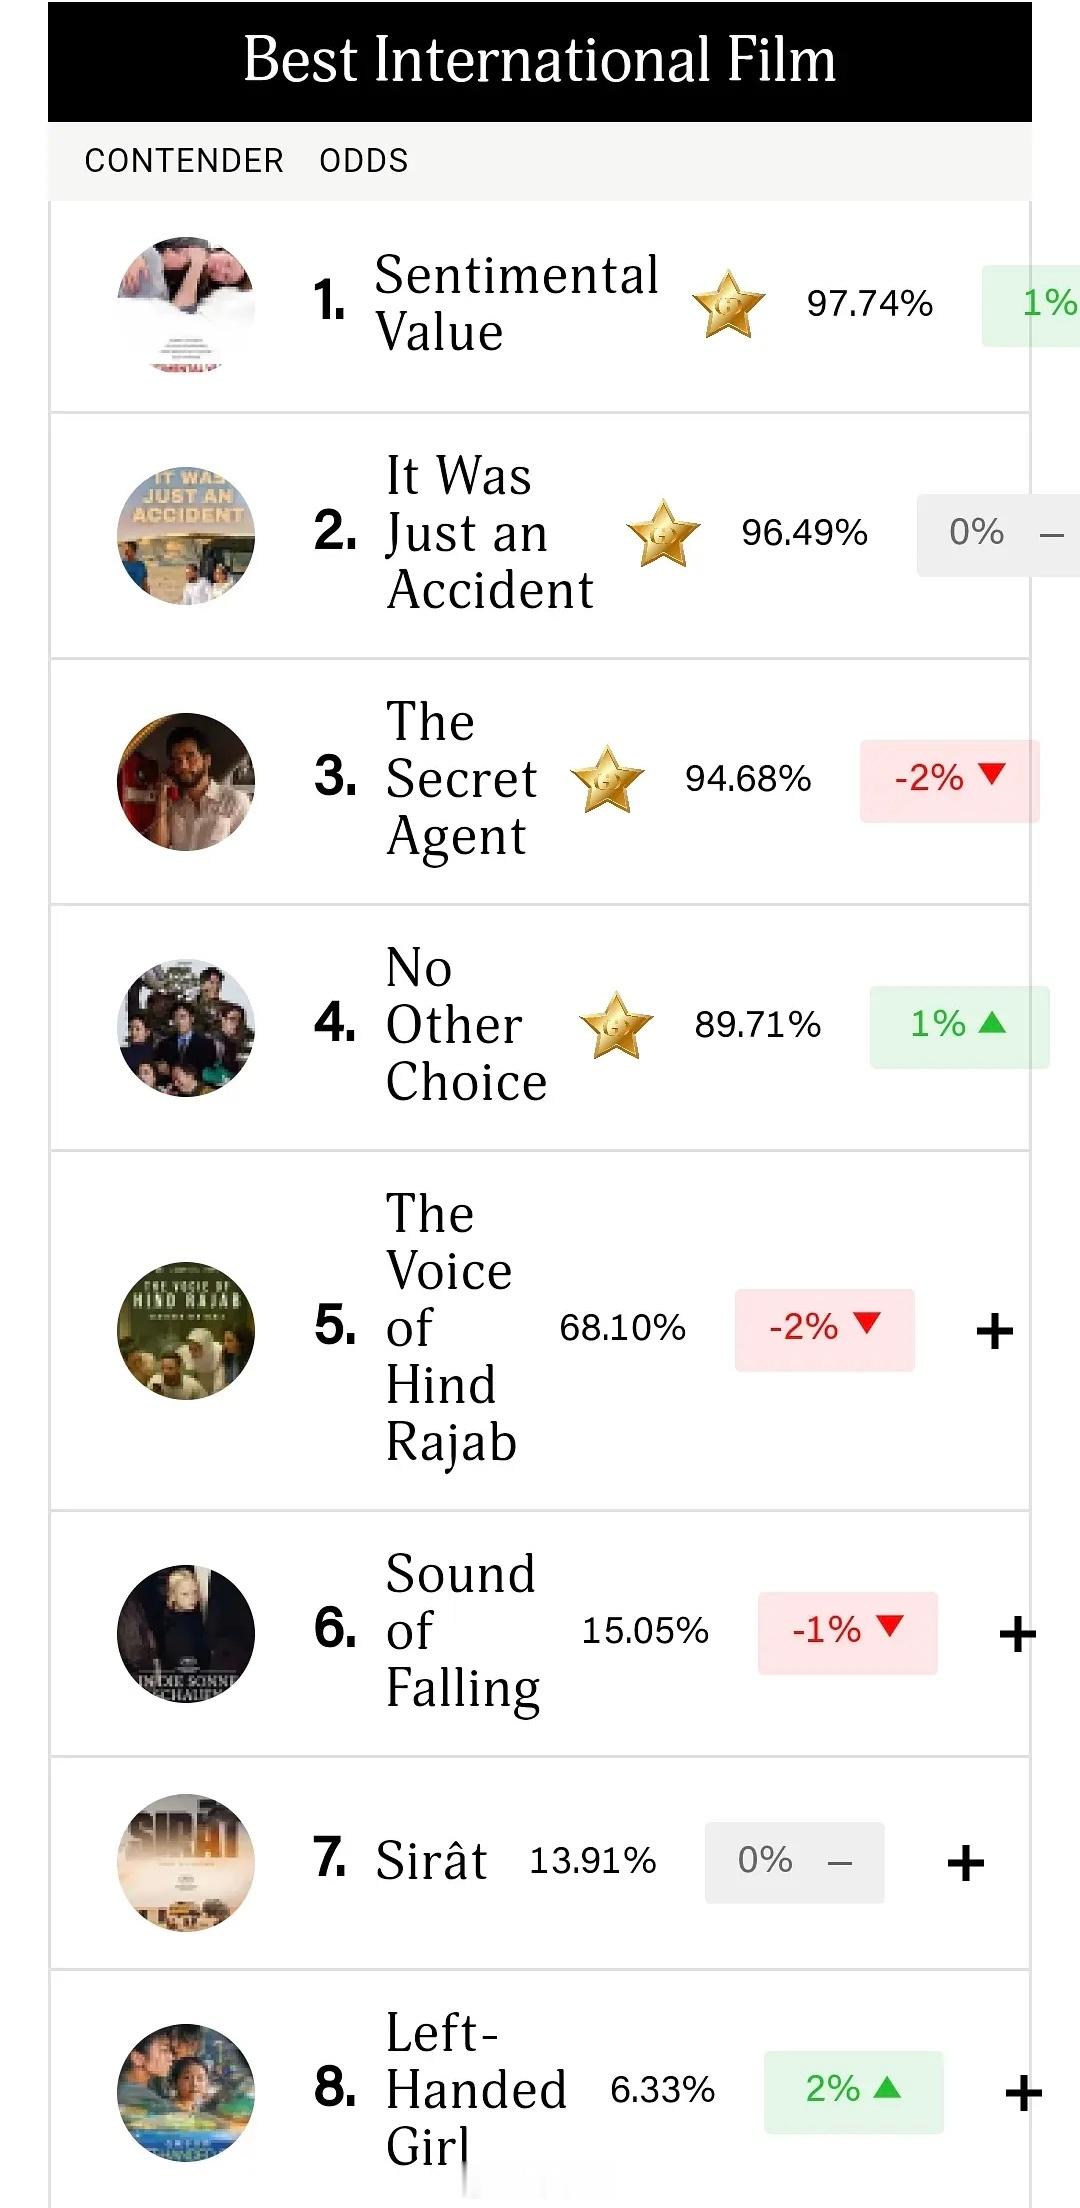Click gold star beside It Was Just an Accident
This screenshot has height=2208, width=1080.
point(663,534)
